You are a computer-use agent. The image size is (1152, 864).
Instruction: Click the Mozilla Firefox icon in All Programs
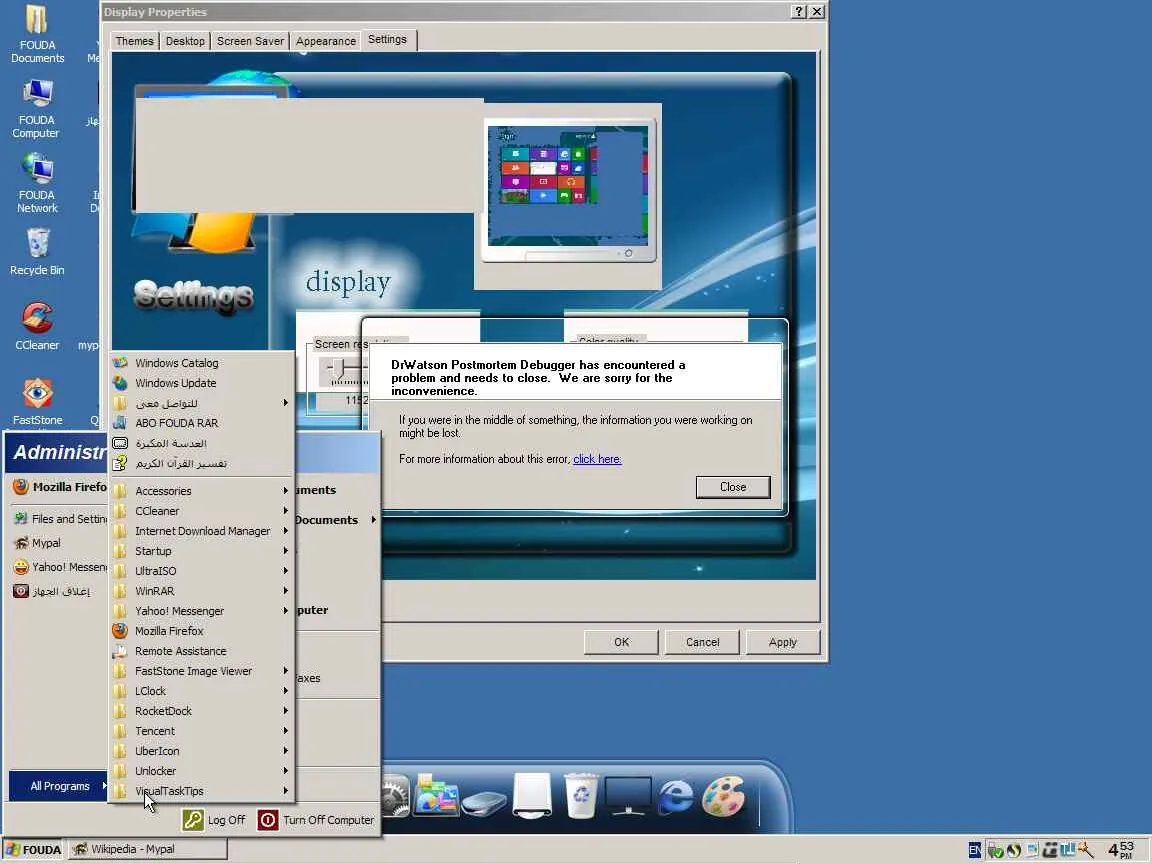coord(120,630)
